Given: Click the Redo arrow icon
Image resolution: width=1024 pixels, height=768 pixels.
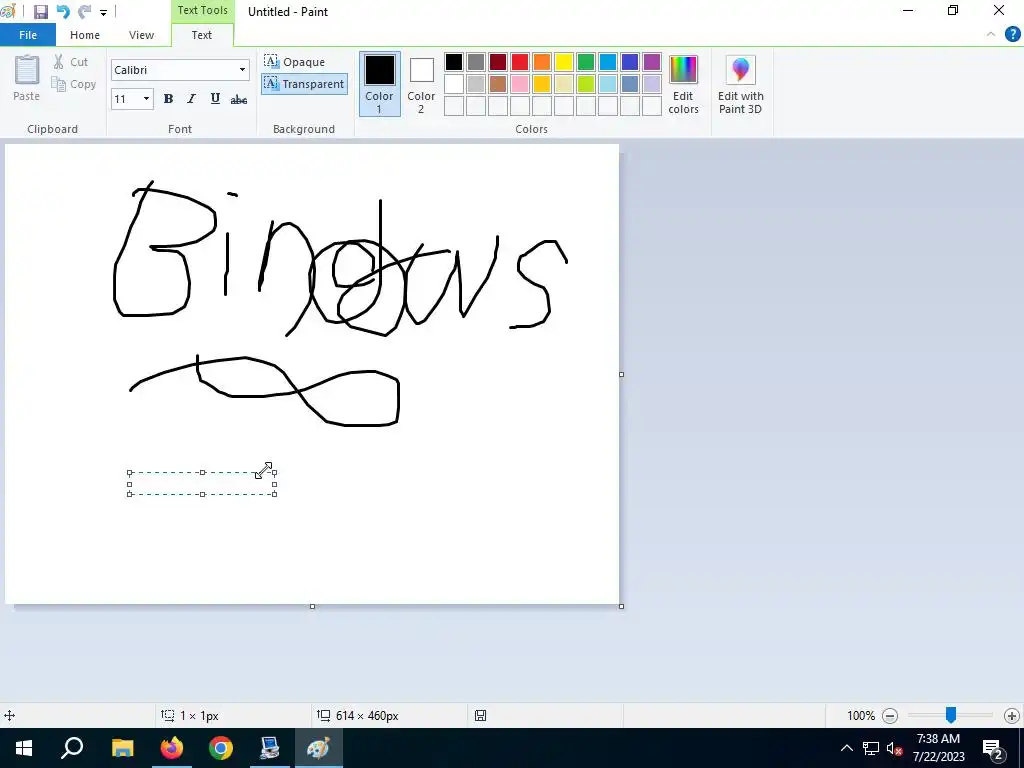Looking at the screenshot, I should (84, 12).
